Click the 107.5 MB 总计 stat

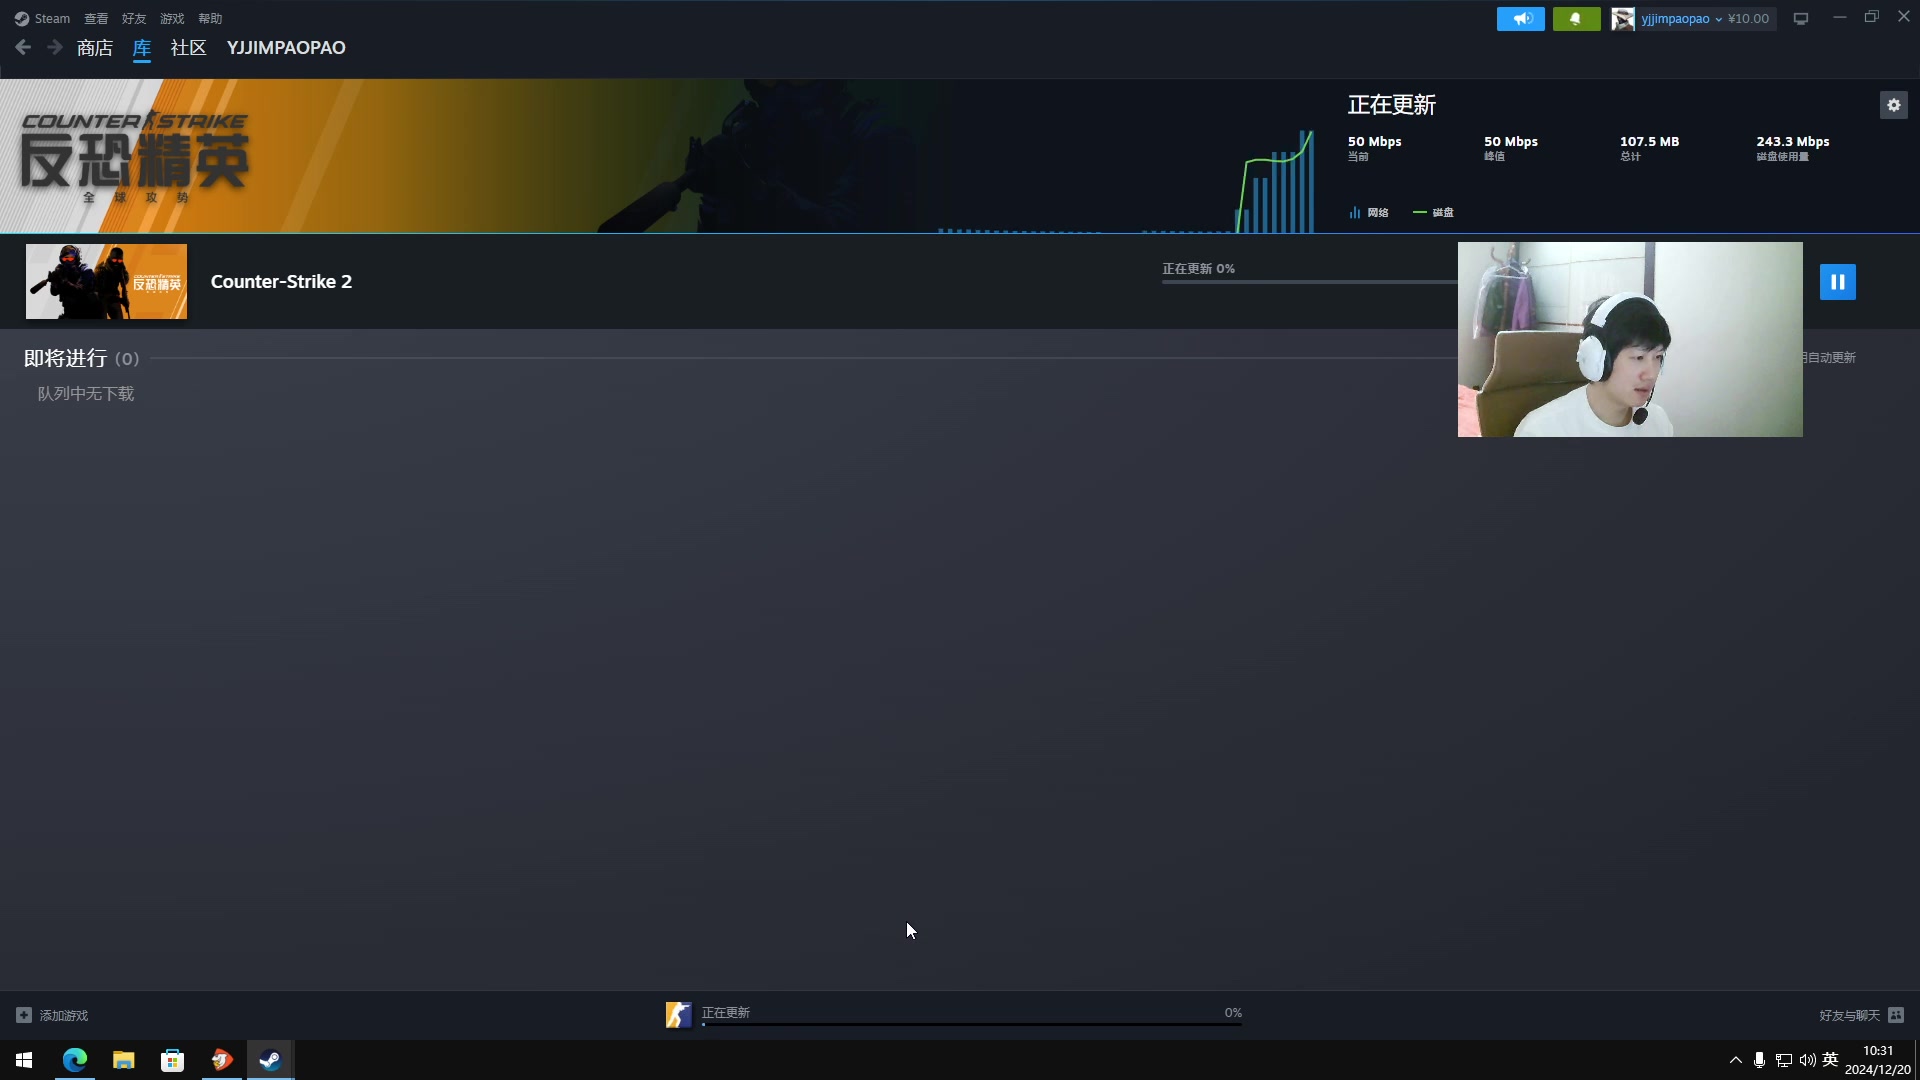(1649, 148)
